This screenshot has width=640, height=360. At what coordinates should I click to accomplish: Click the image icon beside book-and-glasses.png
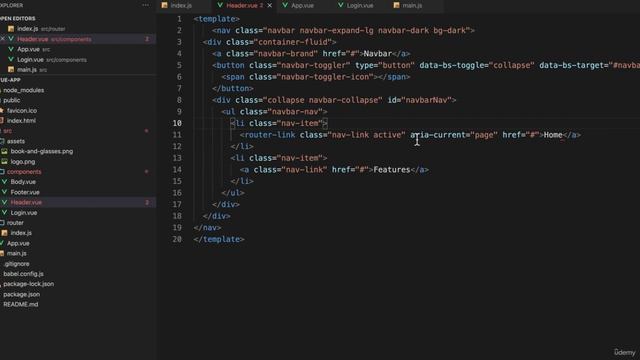point(4,151)
